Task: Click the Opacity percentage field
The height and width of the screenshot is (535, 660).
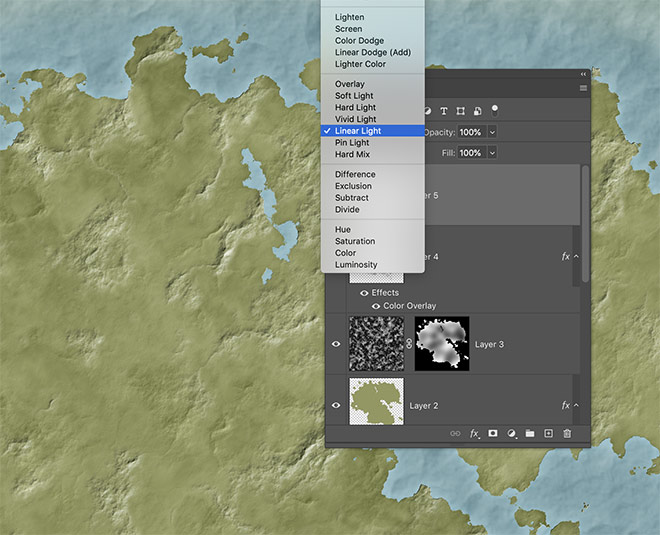Action: (x=470, y=132)
